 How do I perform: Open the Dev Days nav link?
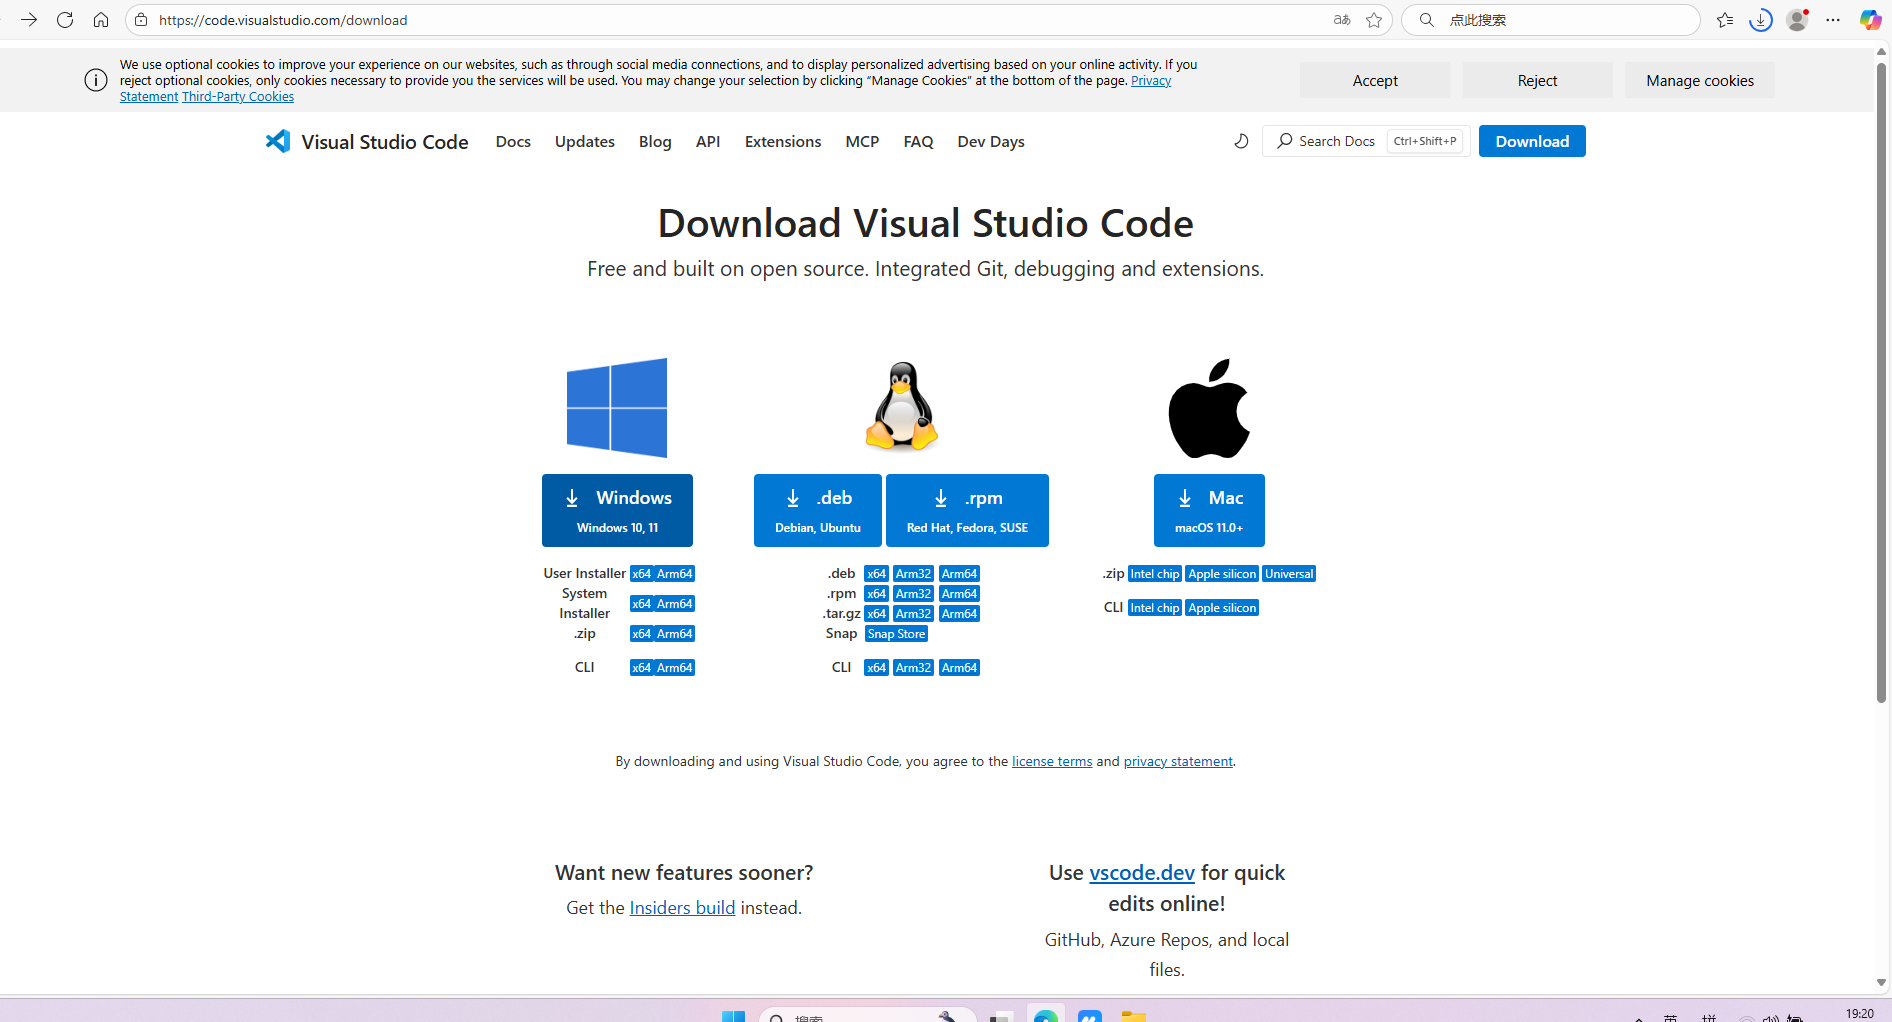[991, 141]
